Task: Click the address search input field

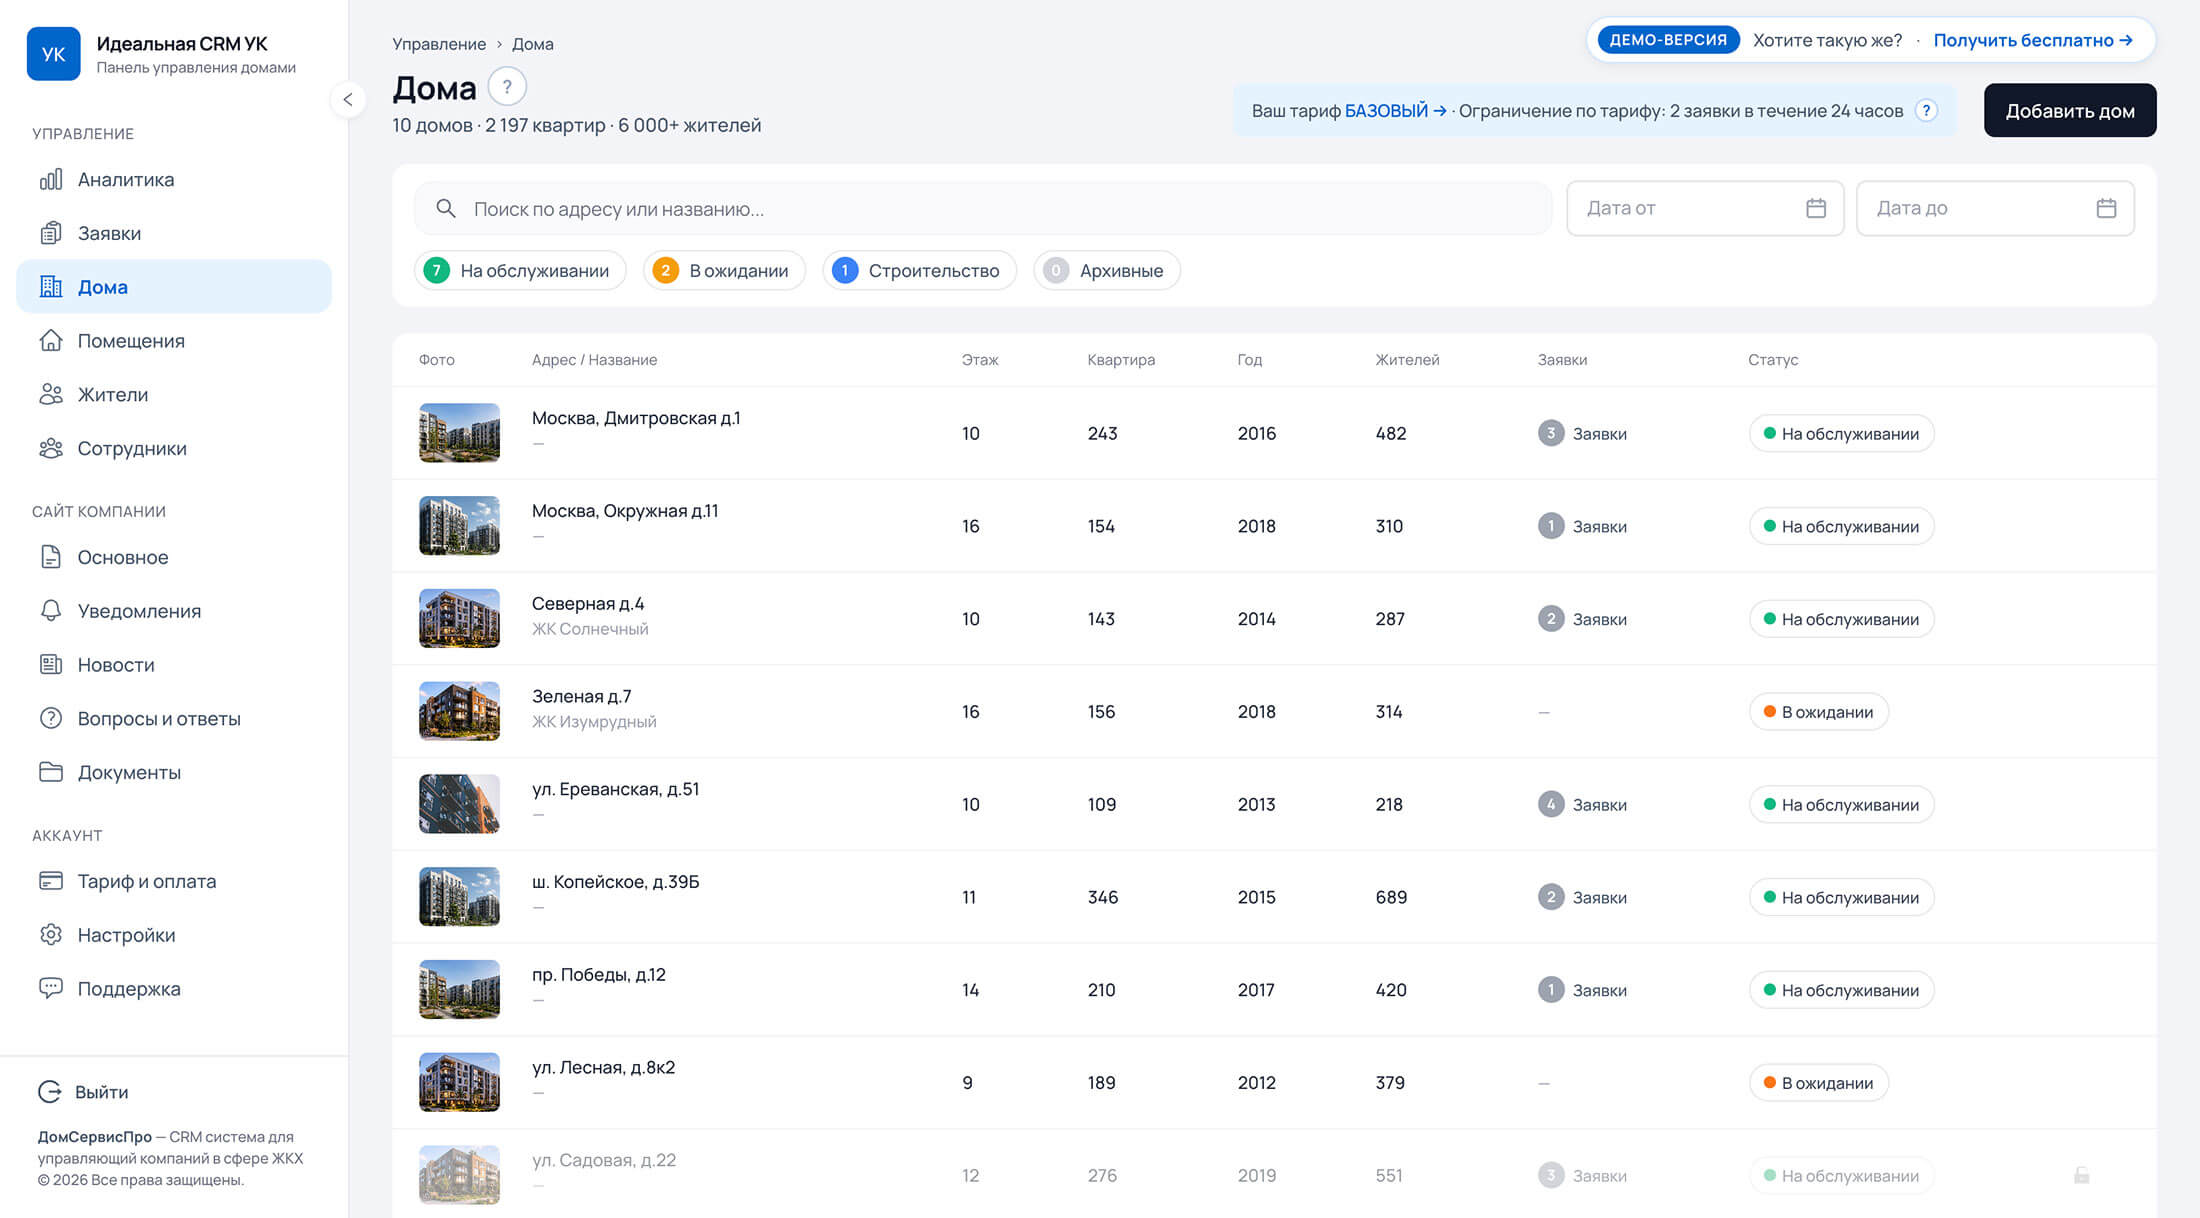Action: point(983,208)
